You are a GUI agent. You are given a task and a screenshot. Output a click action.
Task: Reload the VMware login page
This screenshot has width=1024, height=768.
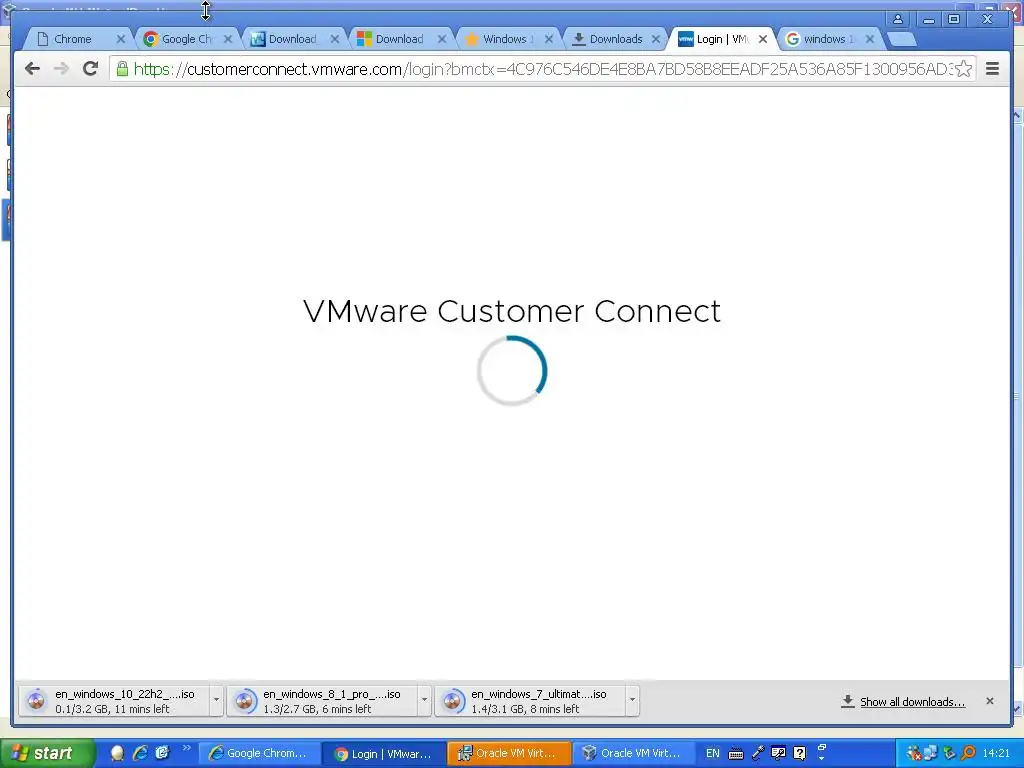(90, 69)
